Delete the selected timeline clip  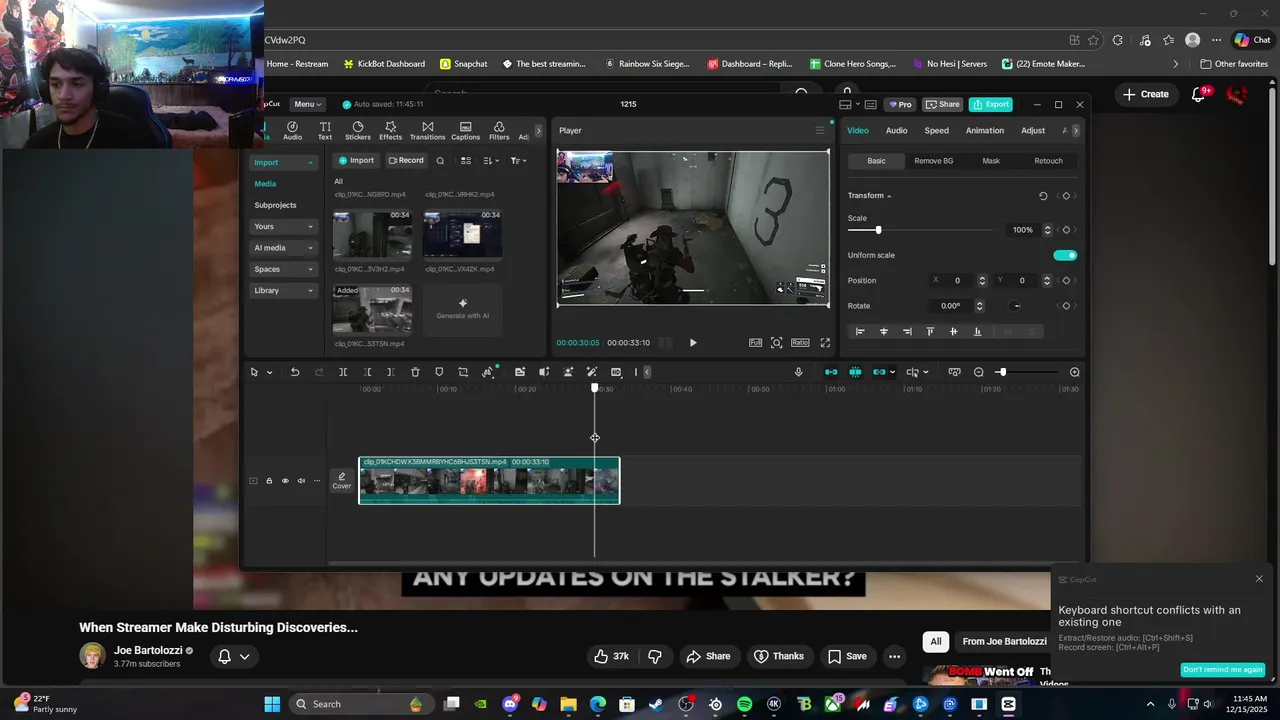point(415,372)
